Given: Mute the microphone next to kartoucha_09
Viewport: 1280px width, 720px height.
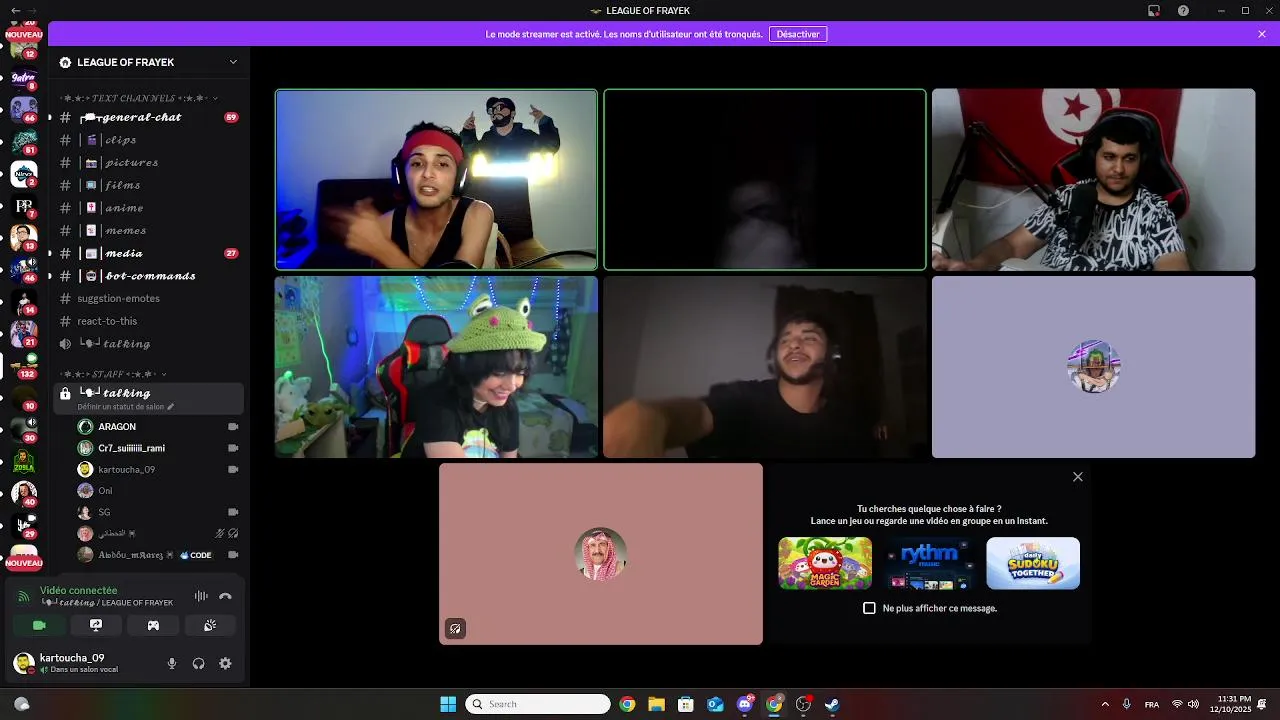Looking at the screenshot, I should (x=172, y=663).
